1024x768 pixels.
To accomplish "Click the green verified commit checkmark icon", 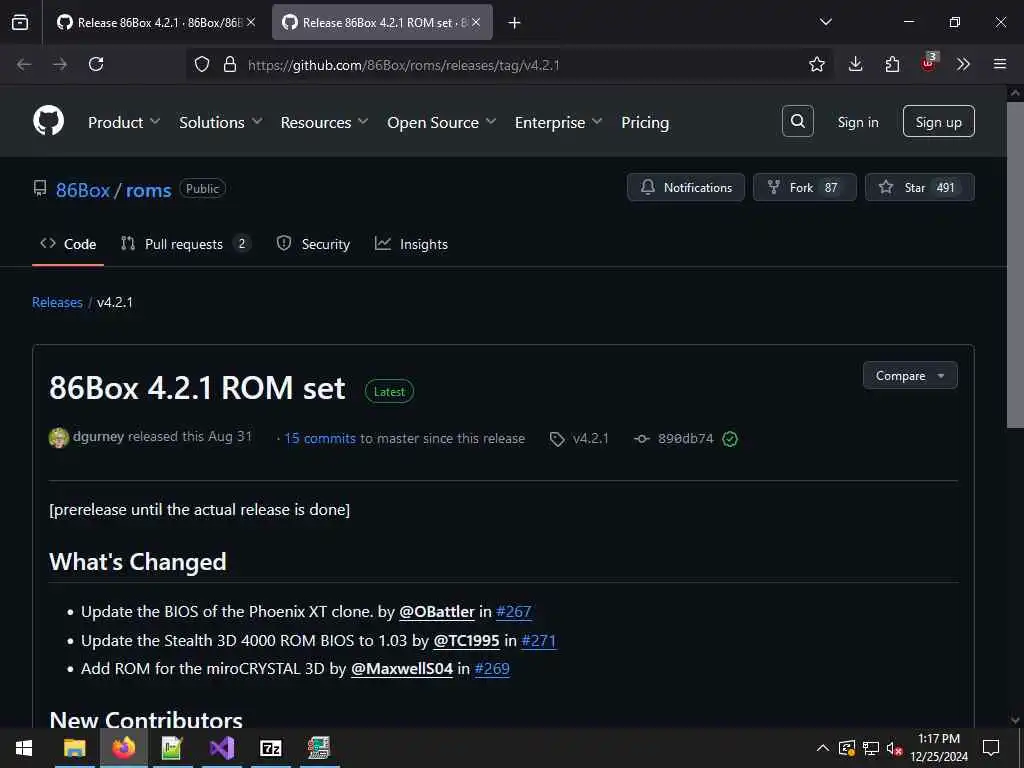I will pos(730,439).
